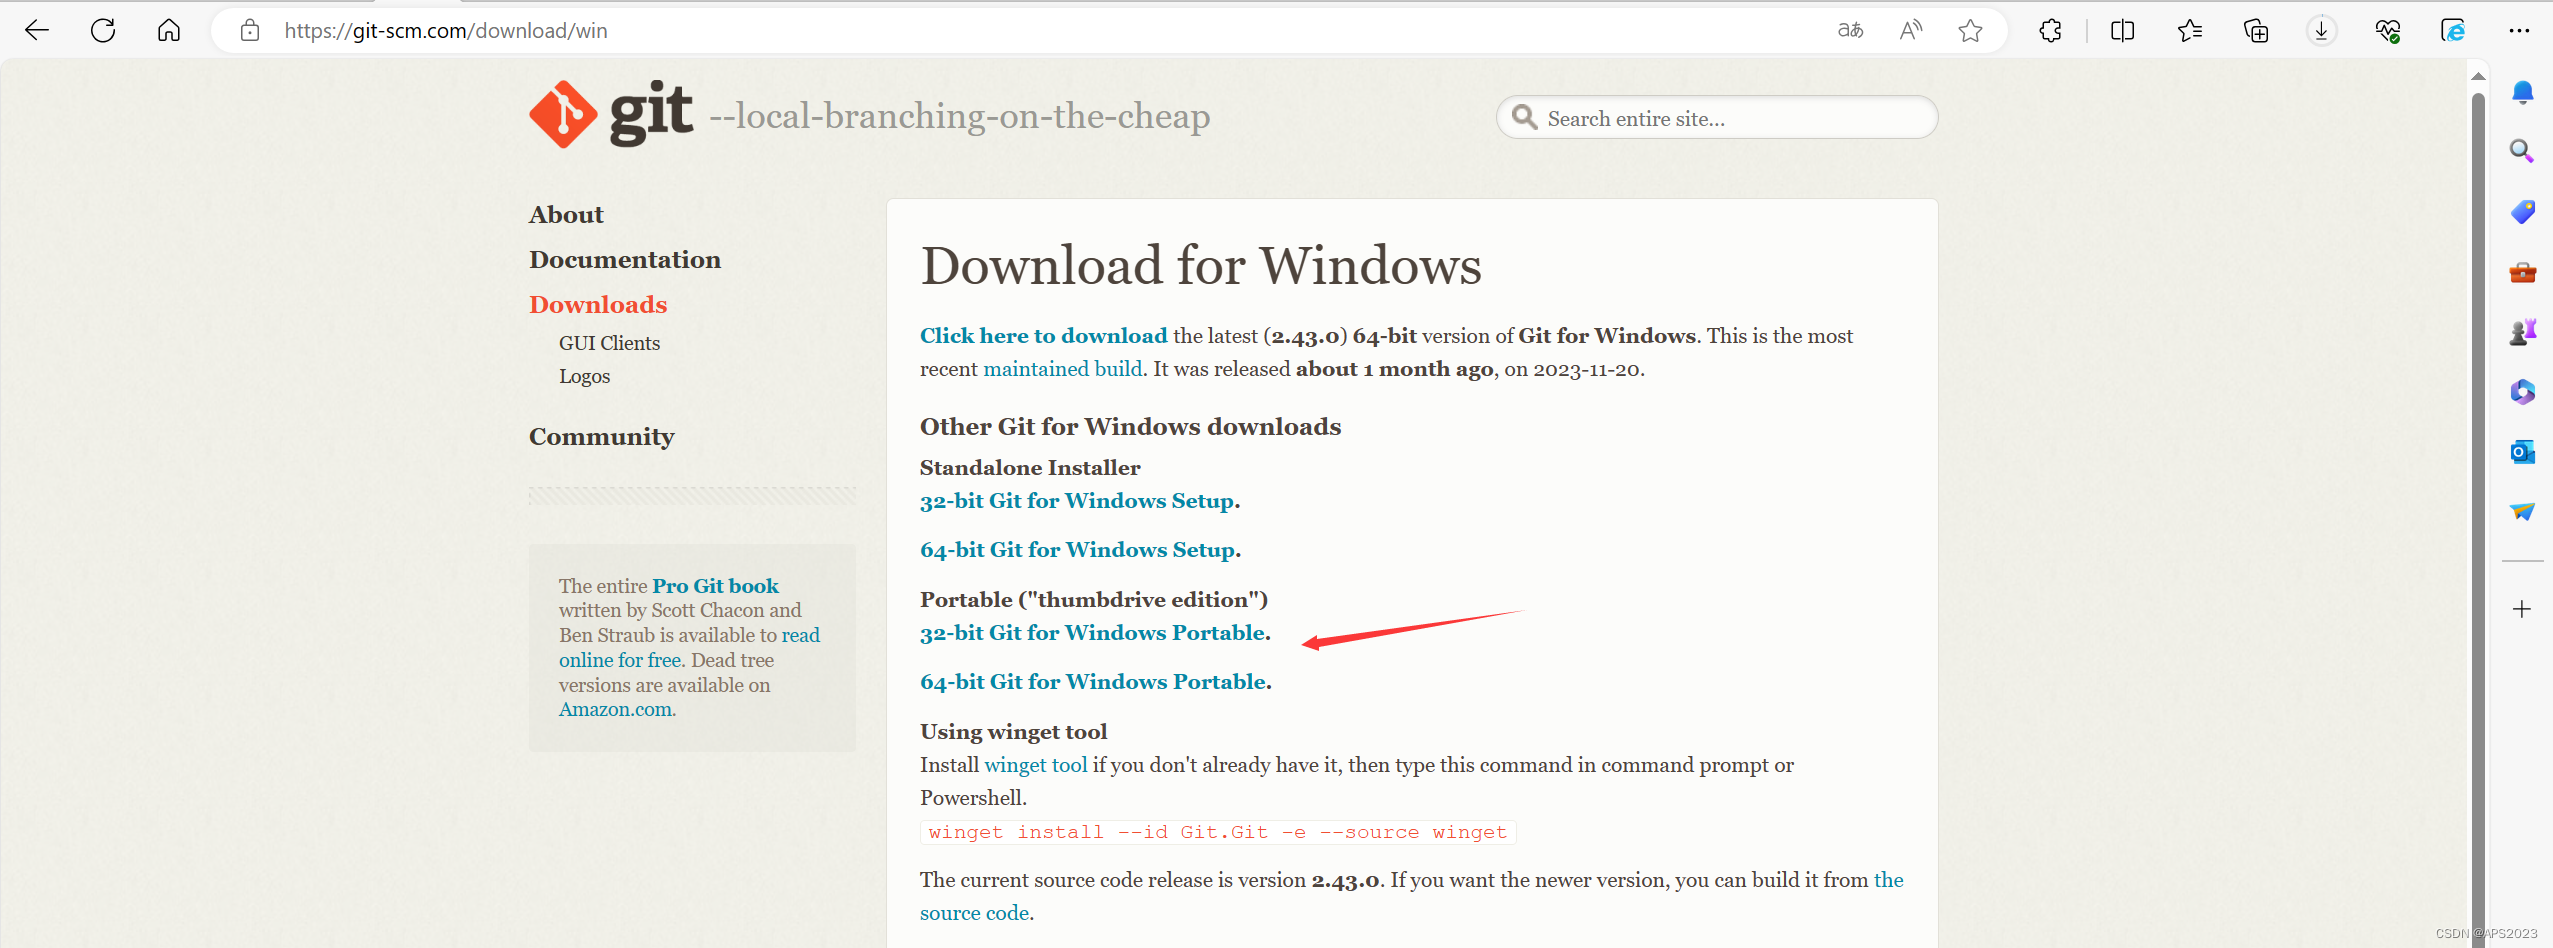
Task: Click the winget install command text
Action: point(1217,832)
